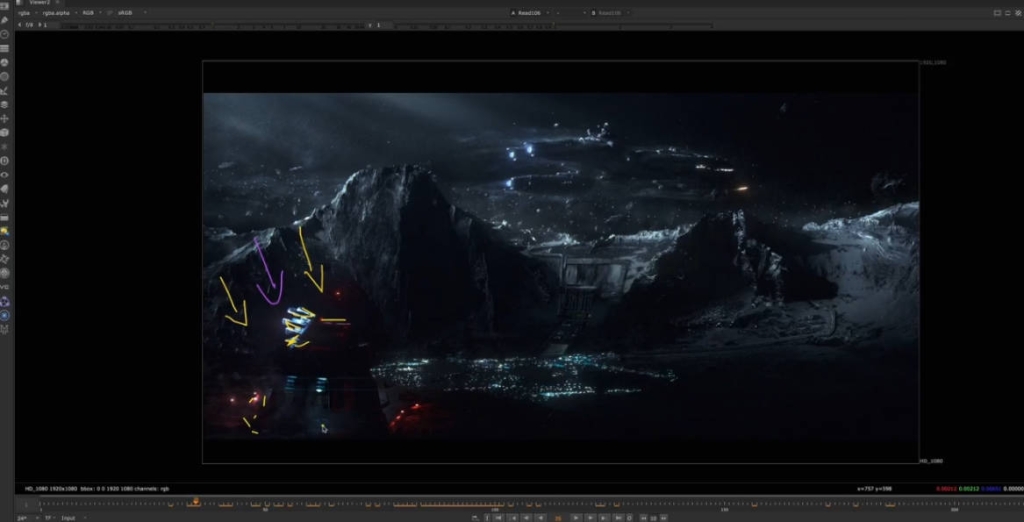
Task: Open the Filter nodes icon menu
Action: click(5, 76)
